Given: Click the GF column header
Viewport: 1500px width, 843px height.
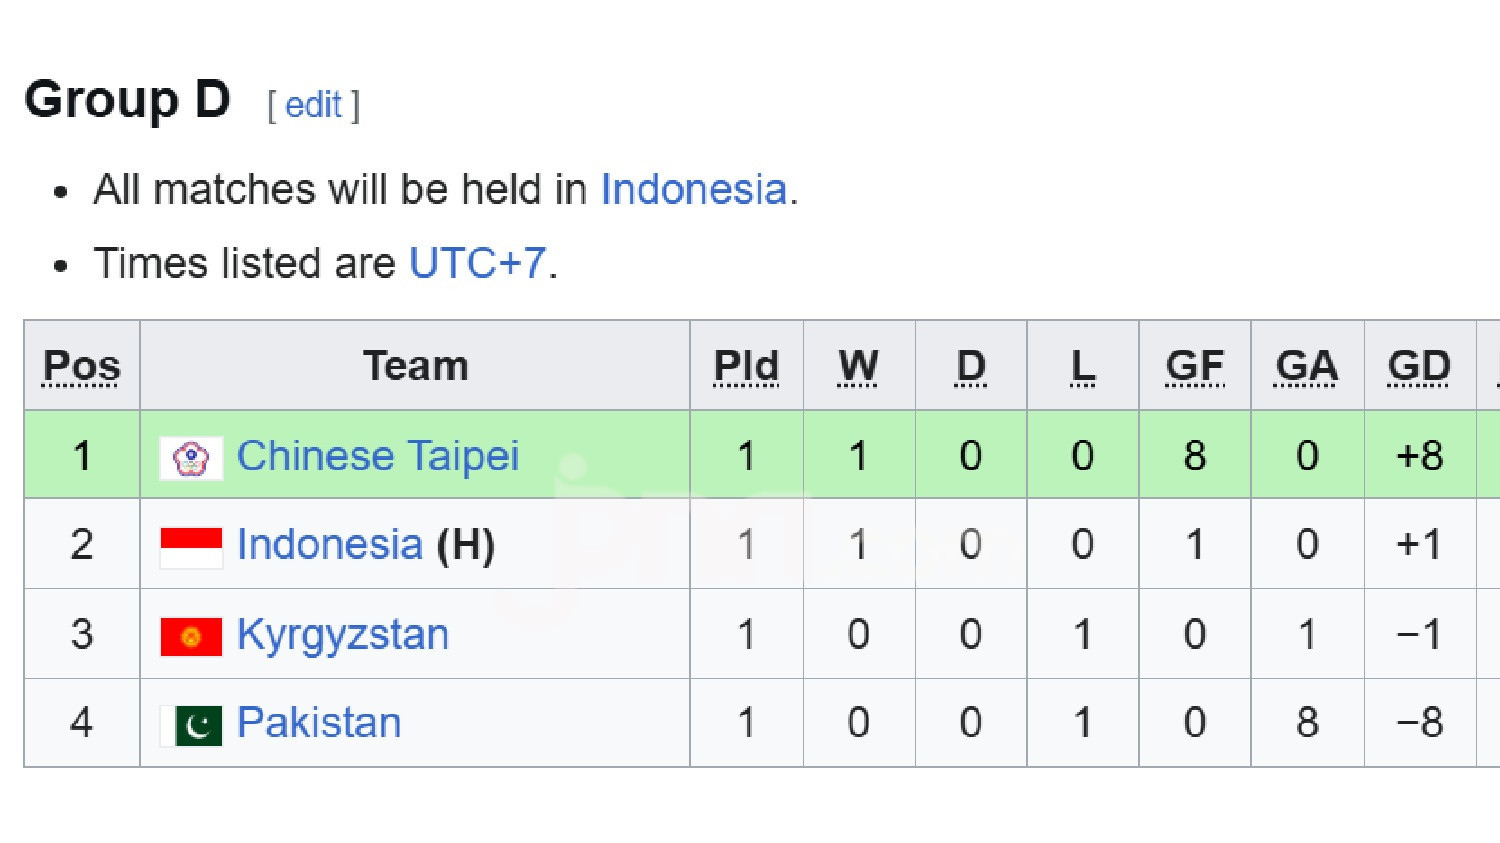Looking at the screenshot, I should (1195, 366).
